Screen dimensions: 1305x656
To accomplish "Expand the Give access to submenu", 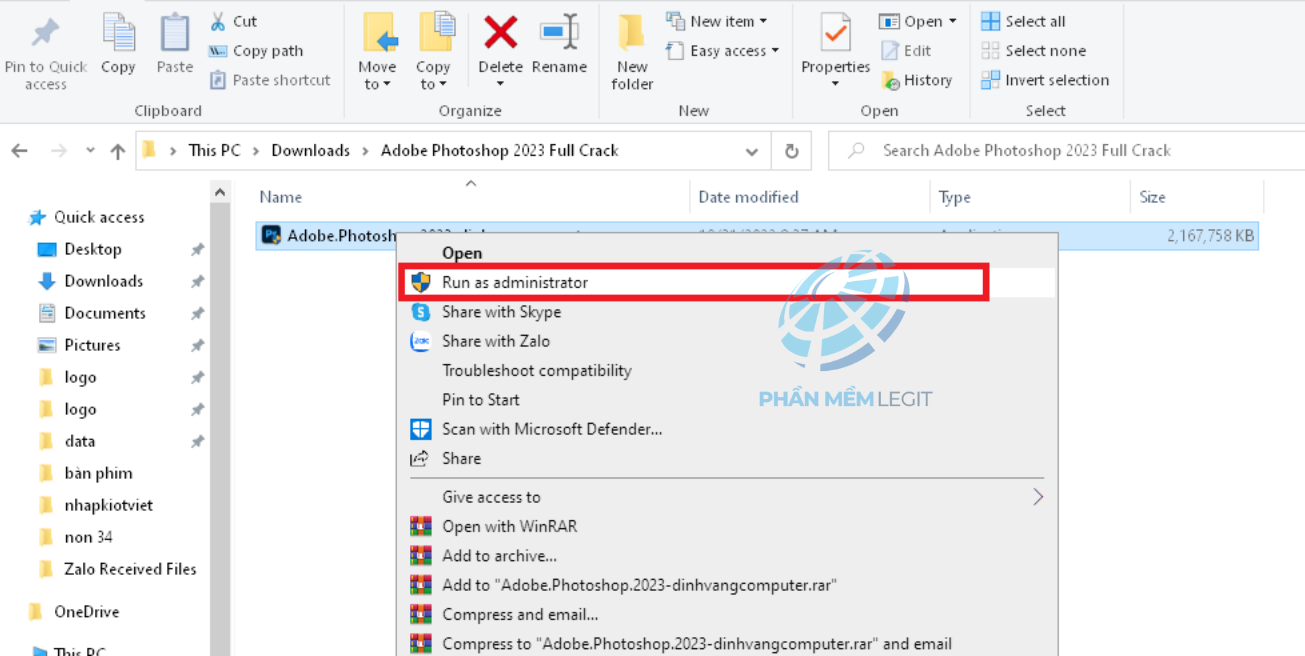I will [x=1037, y=497].
